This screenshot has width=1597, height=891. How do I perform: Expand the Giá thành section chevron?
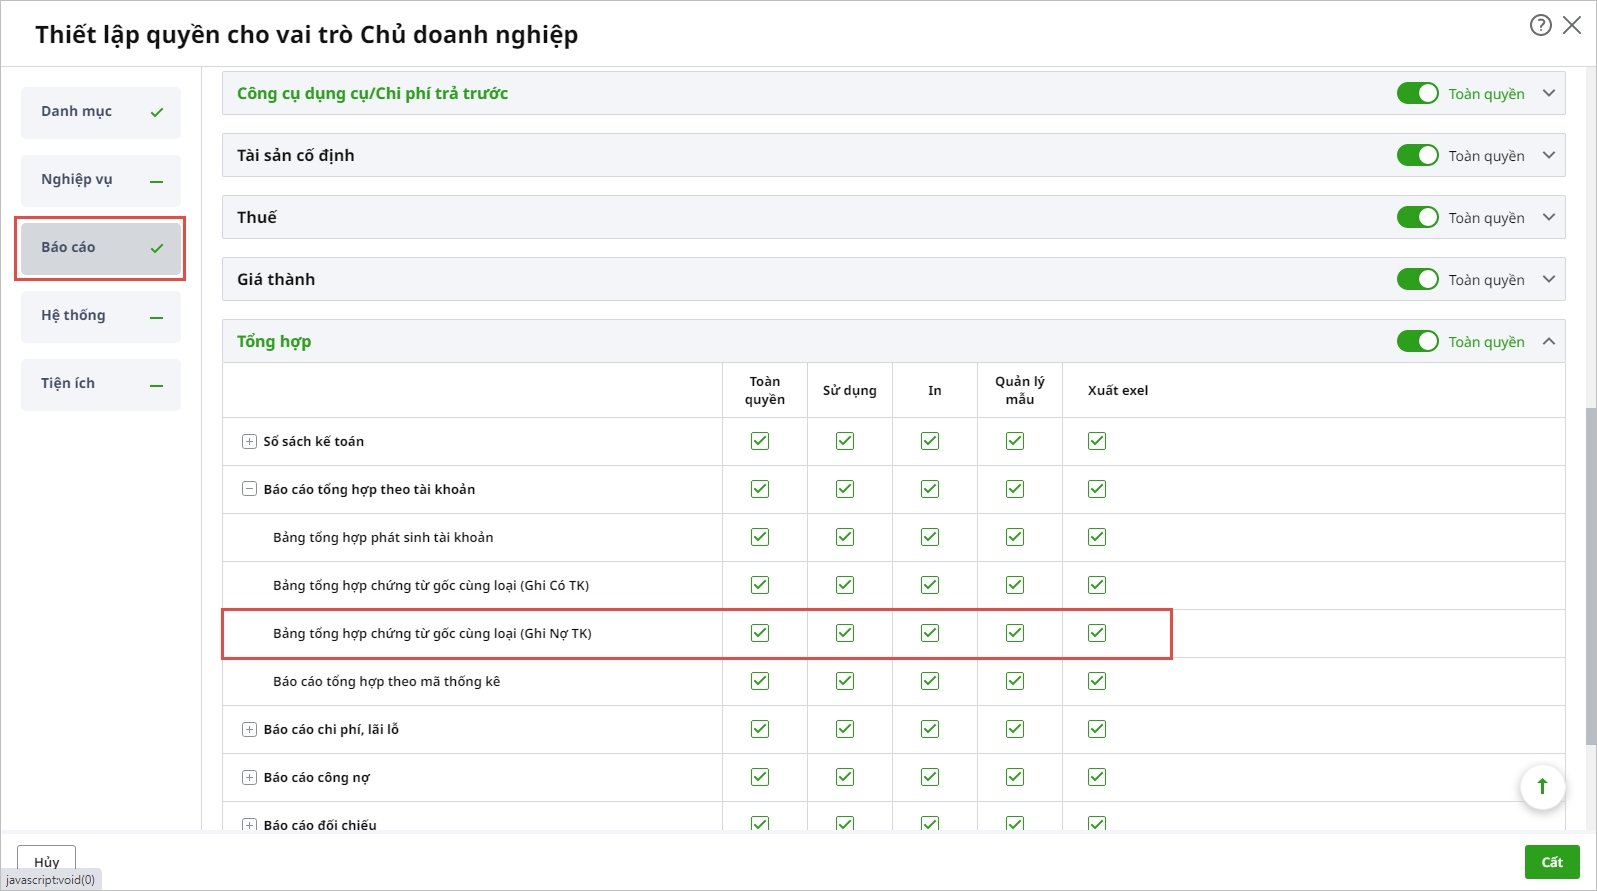pyautogui.click(x=1549, y=279)
